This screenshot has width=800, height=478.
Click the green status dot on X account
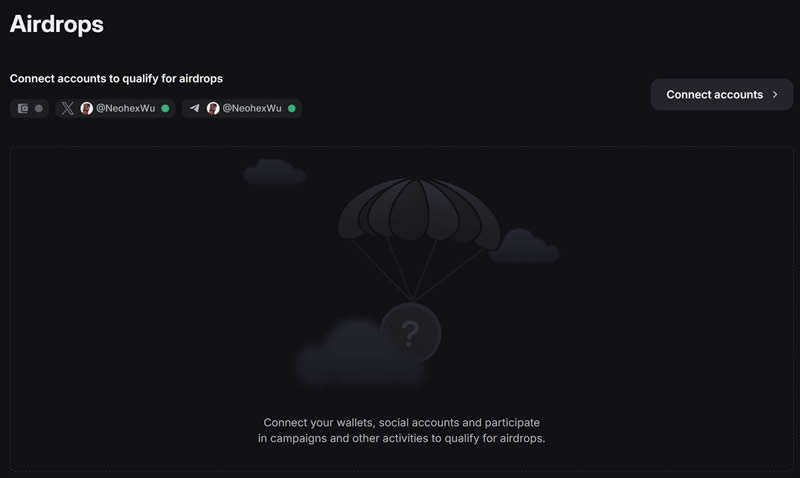pyautogui.click(x=165, y=108)
